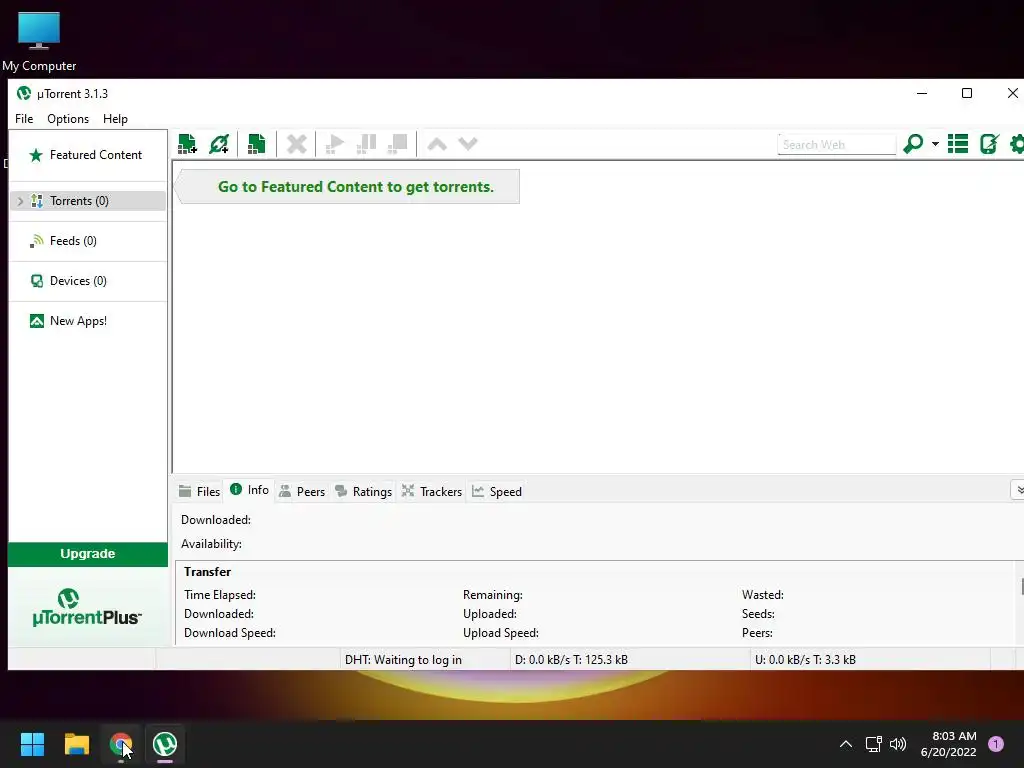Open the Windows Start menu
Screen dimensions: 1024x768
32,744
